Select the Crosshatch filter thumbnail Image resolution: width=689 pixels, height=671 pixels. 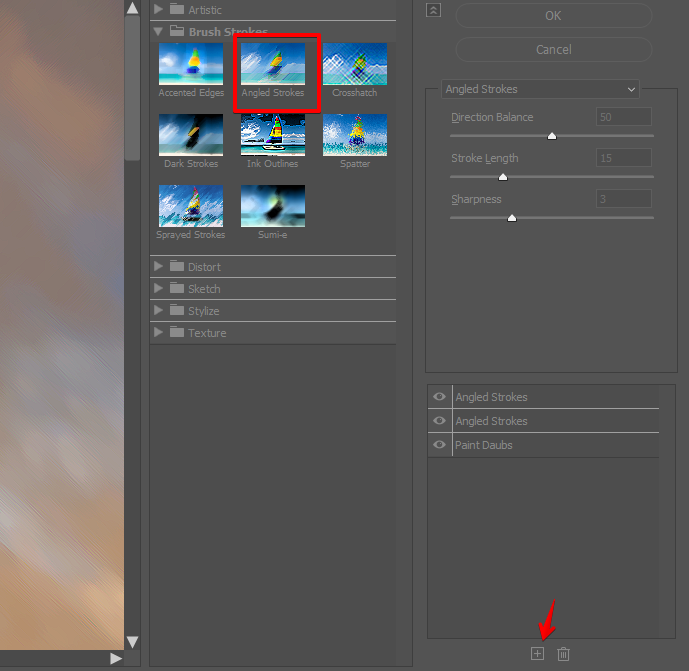pos(355,64)
